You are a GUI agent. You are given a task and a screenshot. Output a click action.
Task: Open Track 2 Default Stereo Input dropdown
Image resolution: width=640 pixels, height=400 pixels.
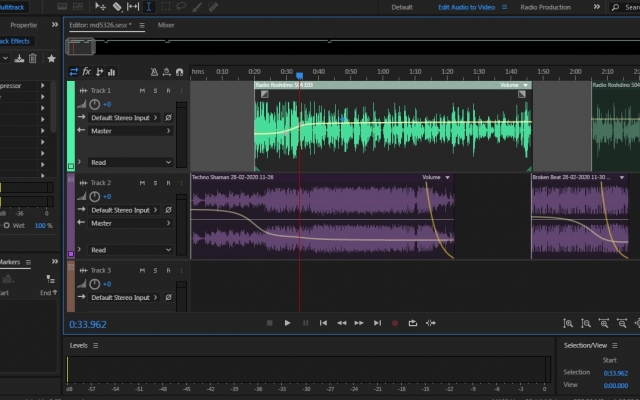click(124, 210)
